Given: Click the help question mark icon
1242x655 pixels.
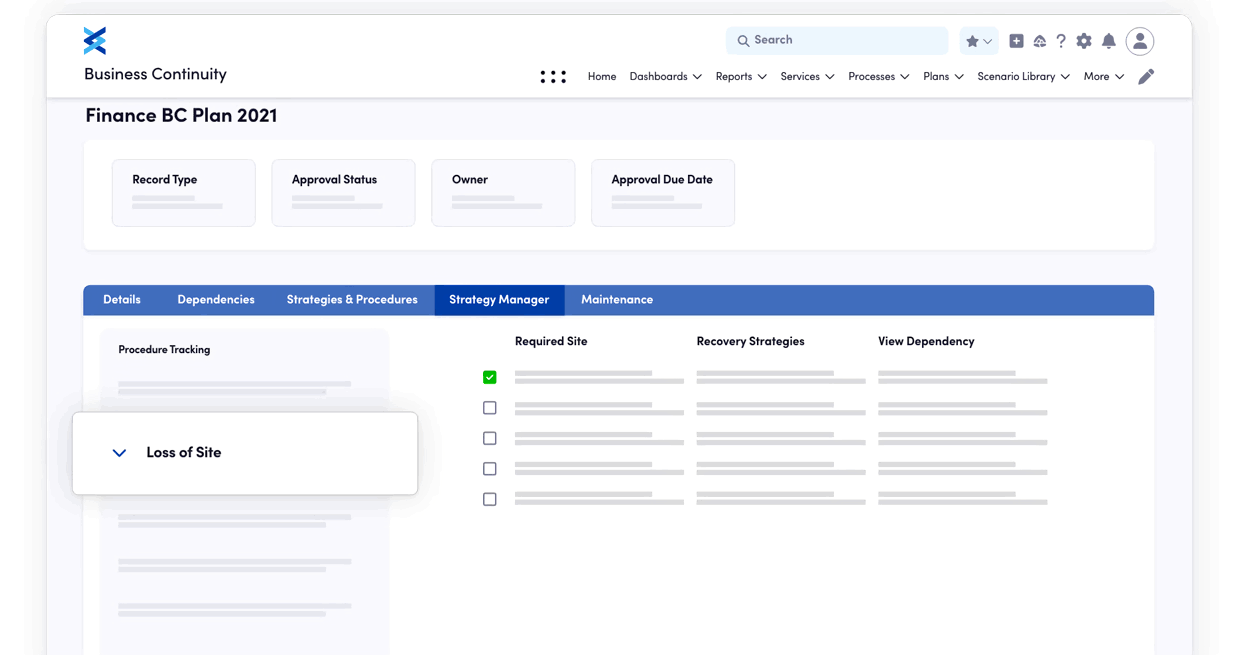Looking at the screenshot, I should point(1061,41).
